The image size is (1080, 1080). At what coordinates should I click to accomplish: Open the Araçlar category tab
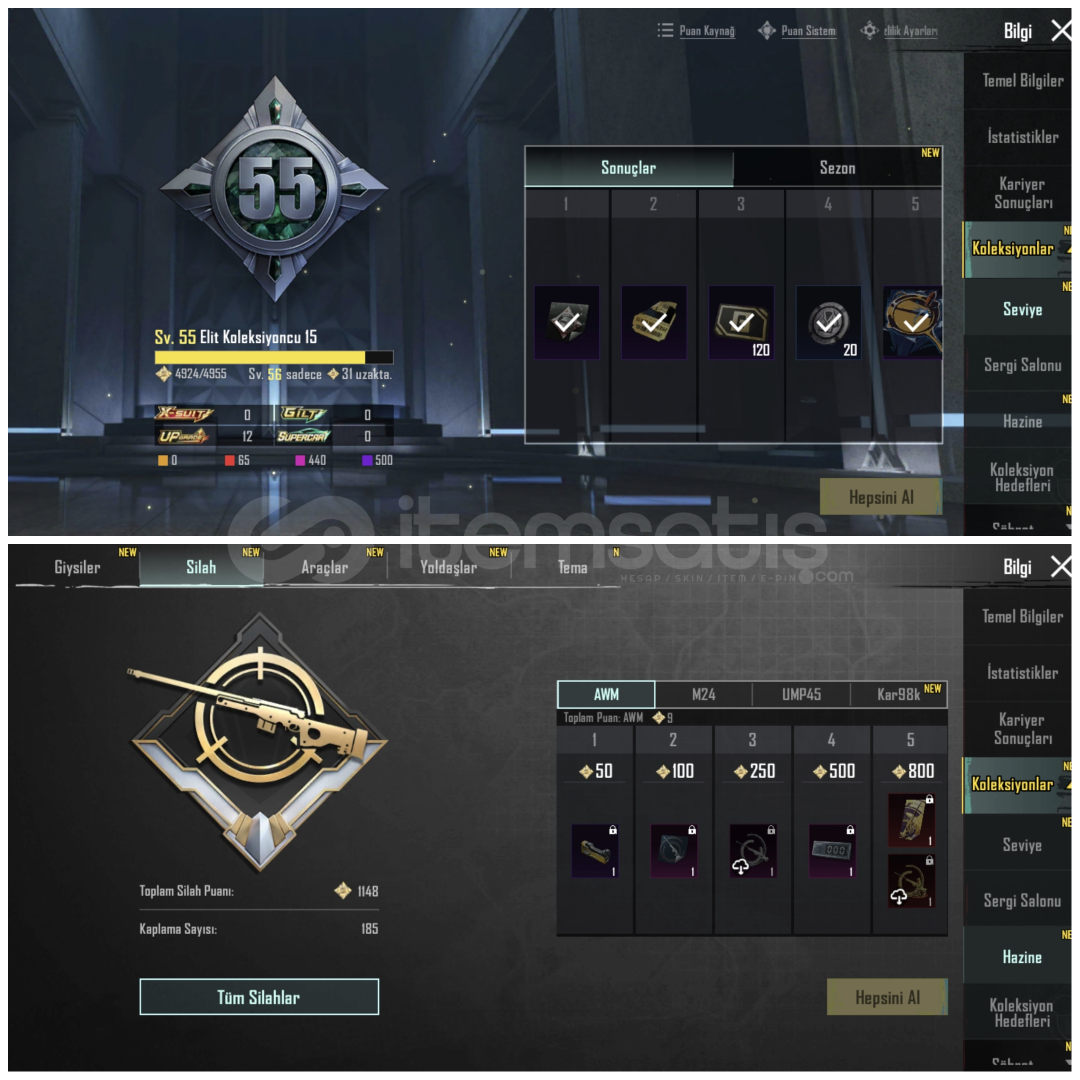click(x=324, y=568)
